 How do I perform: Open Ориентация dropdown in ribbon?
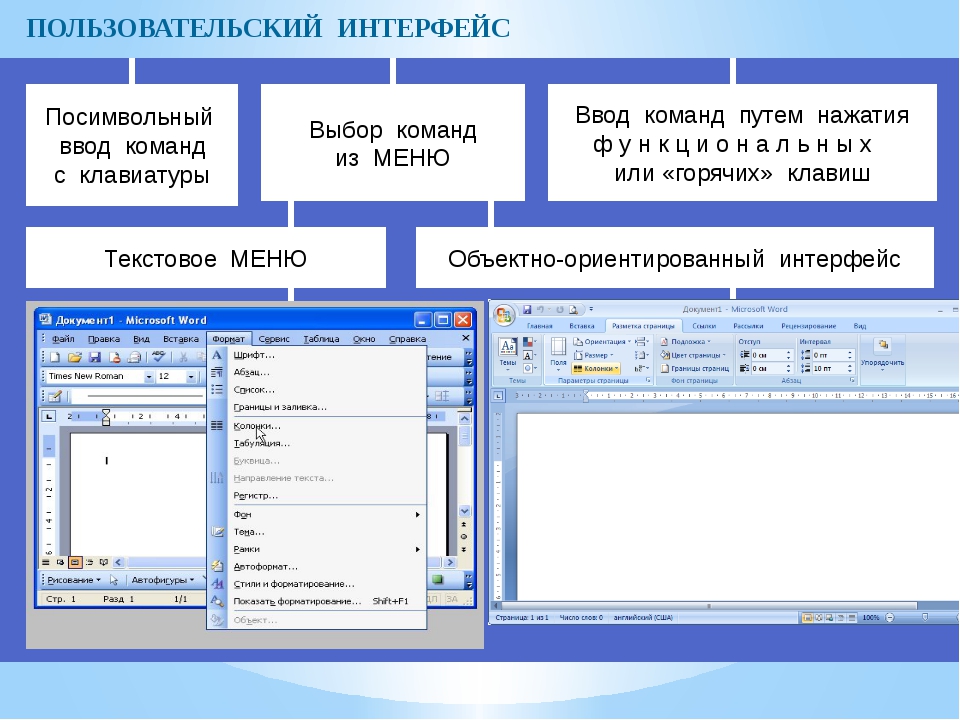(602, 342)
